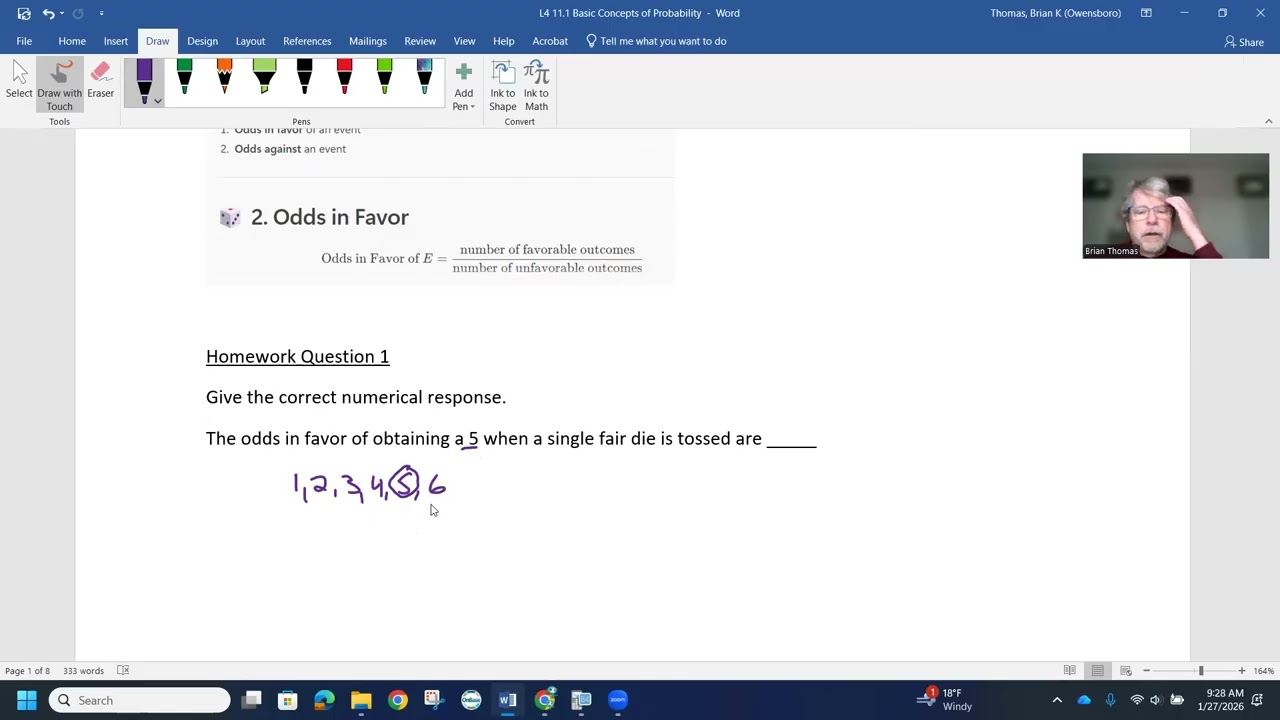
Task: Open the Add Pen dropdown
Action: [x=463, y=86]
